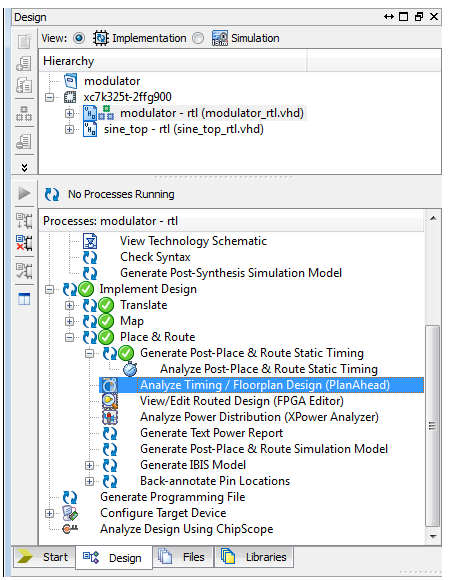Click the rerun process sidebar icon

coord(24,221)
